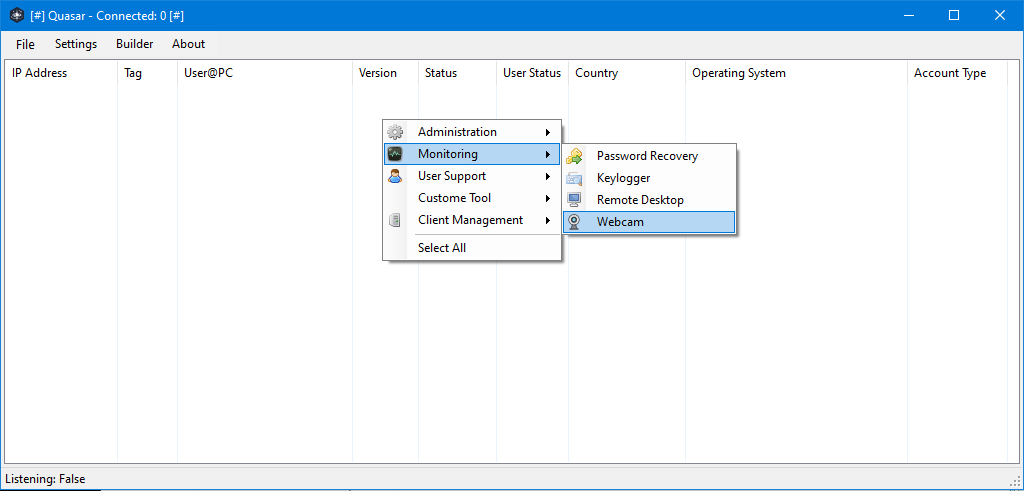
Task: Click the 'Listening: False' status bar text
Action: [x=45, y=479]
